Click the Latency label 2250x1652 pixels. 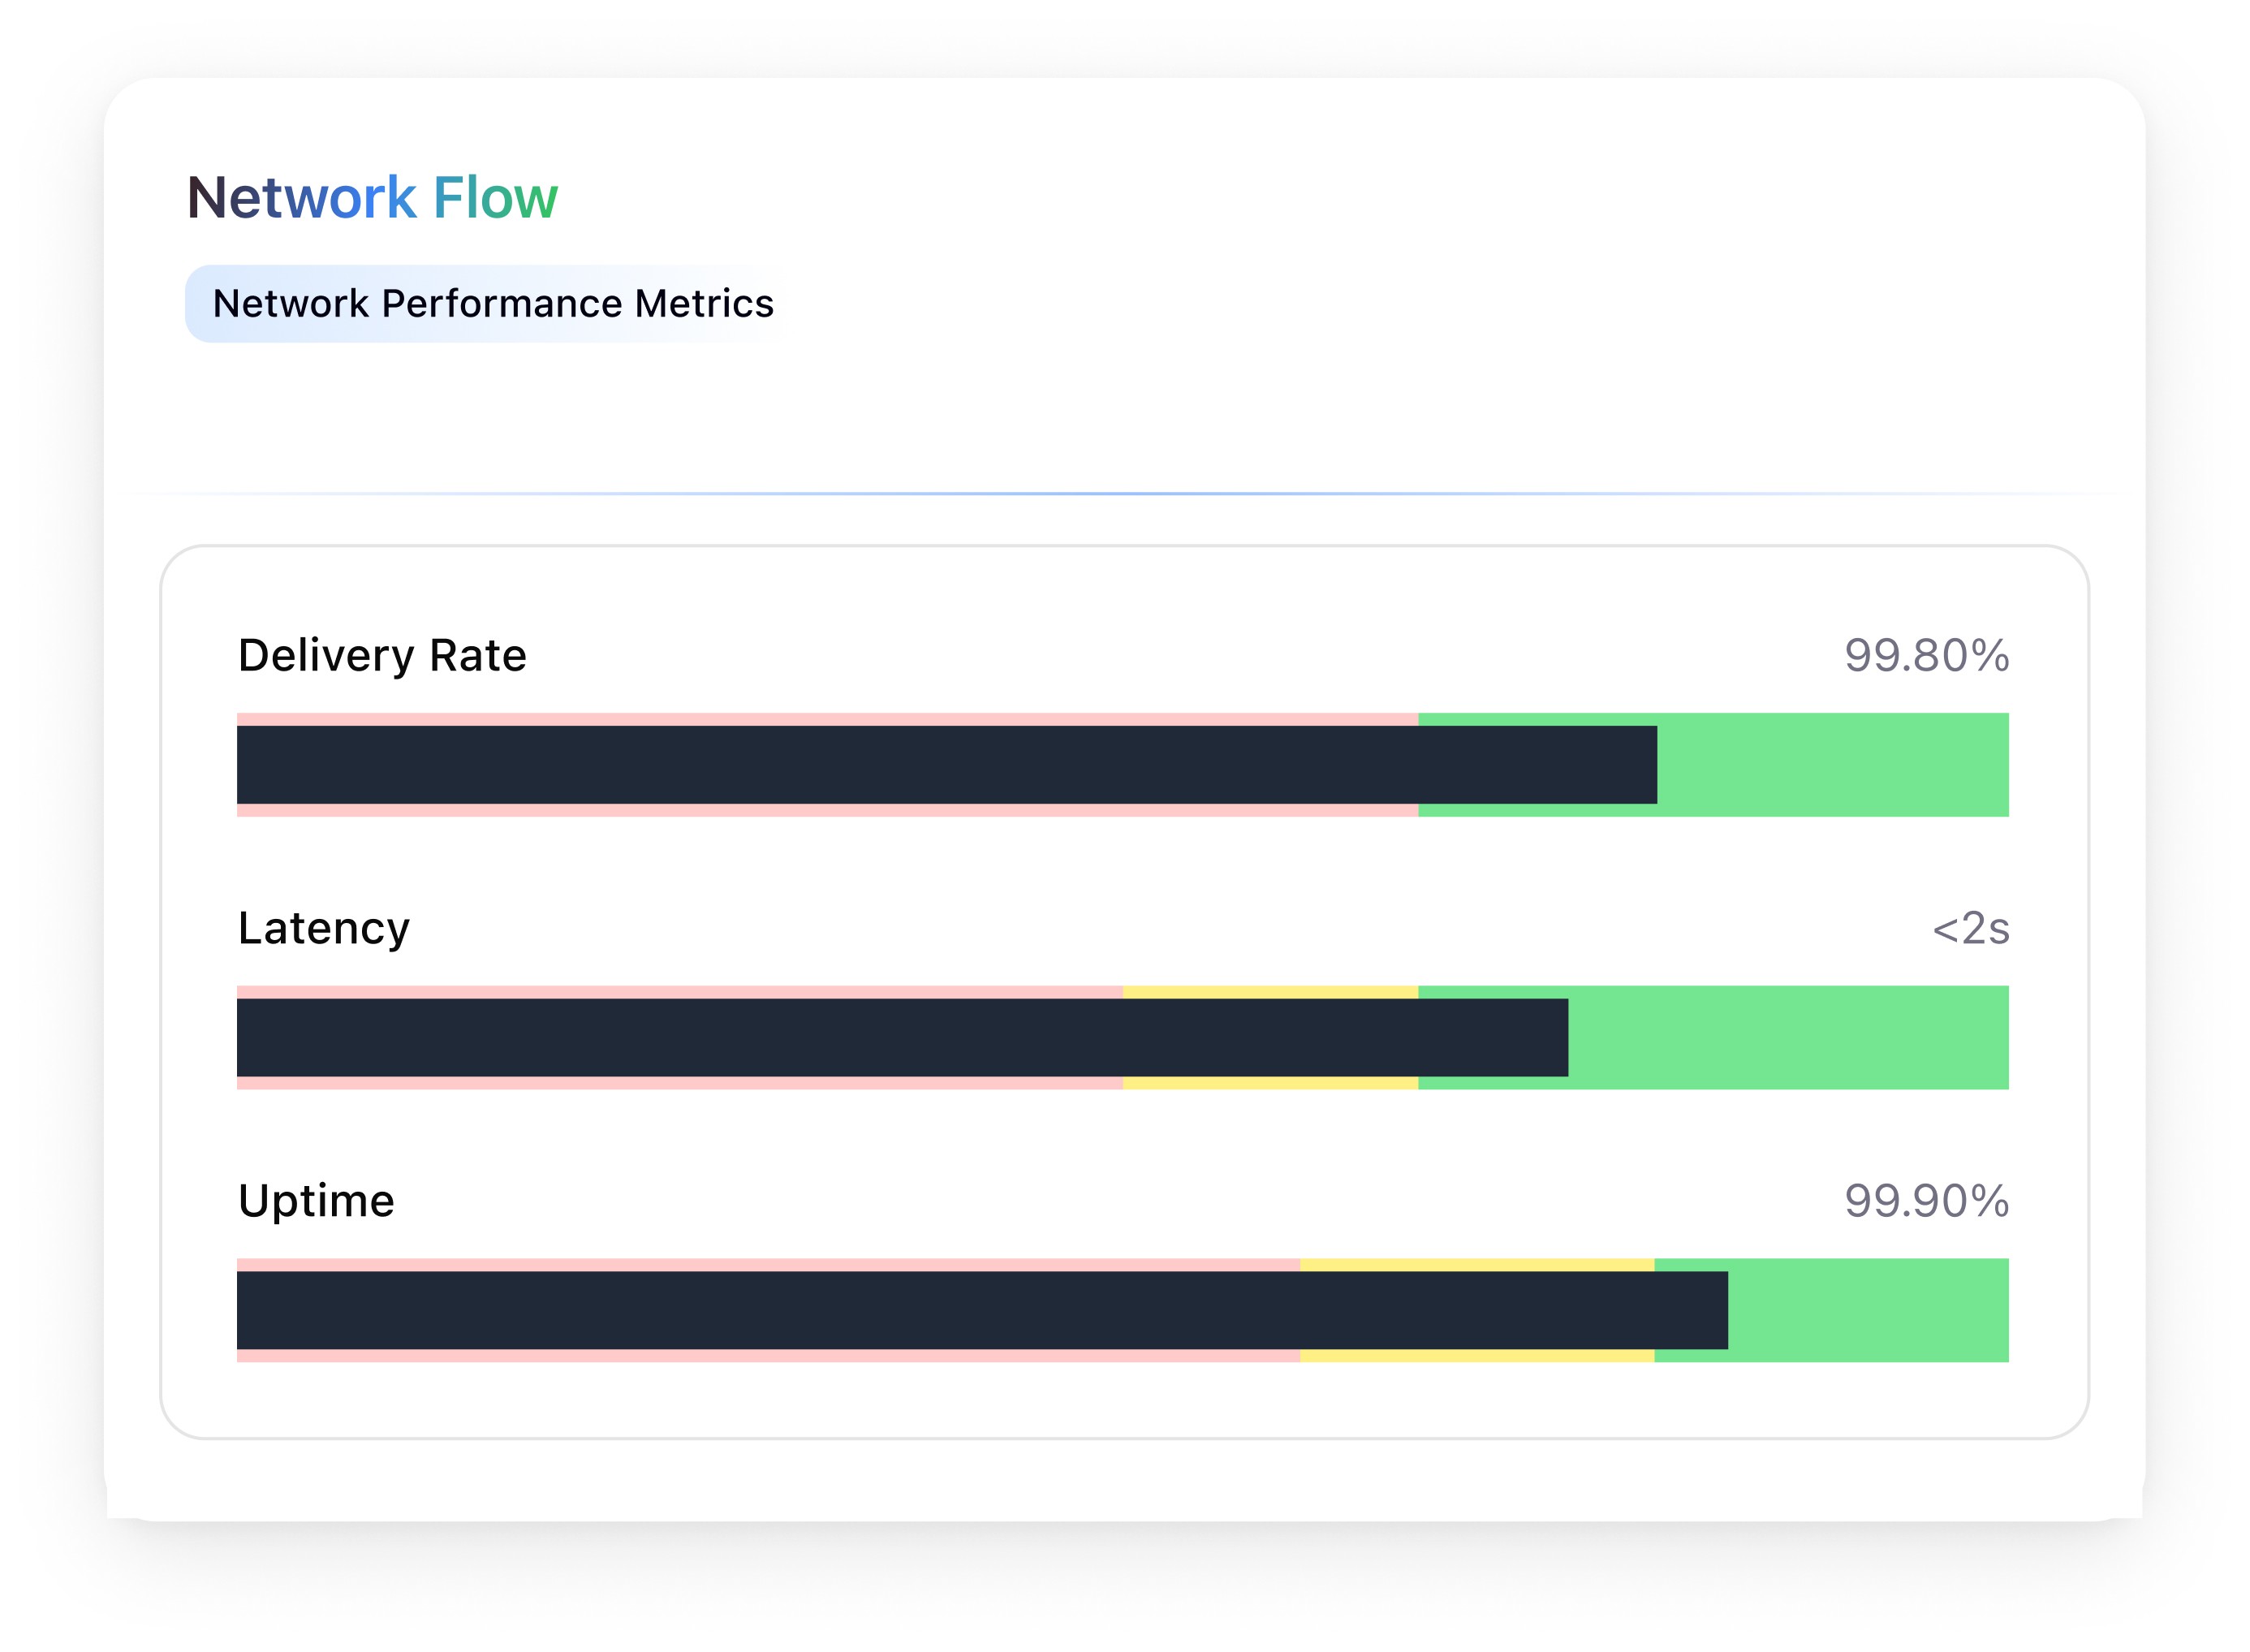coord(324,929)
